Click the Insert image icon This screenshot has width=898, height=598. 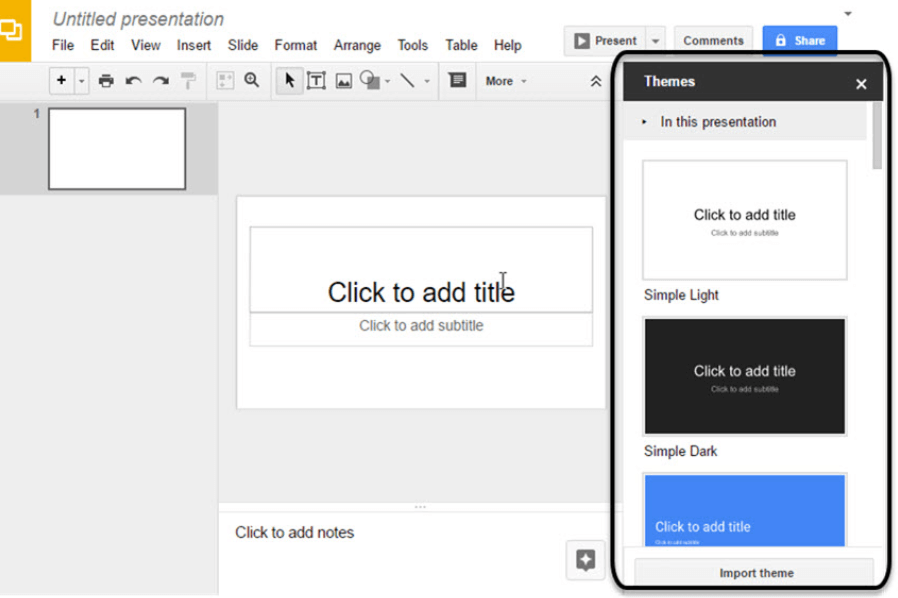point(343,81)
